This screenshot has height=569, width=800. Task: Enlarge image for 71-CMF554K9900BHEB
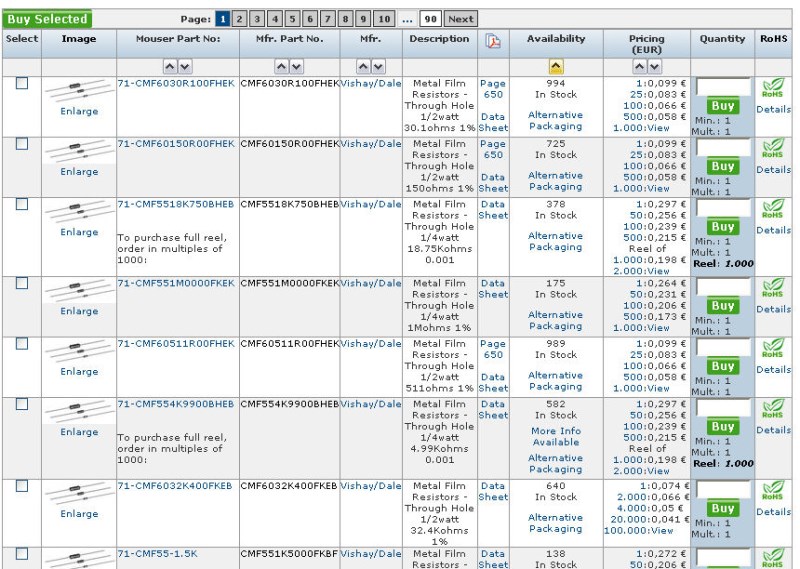pos(79,432)
